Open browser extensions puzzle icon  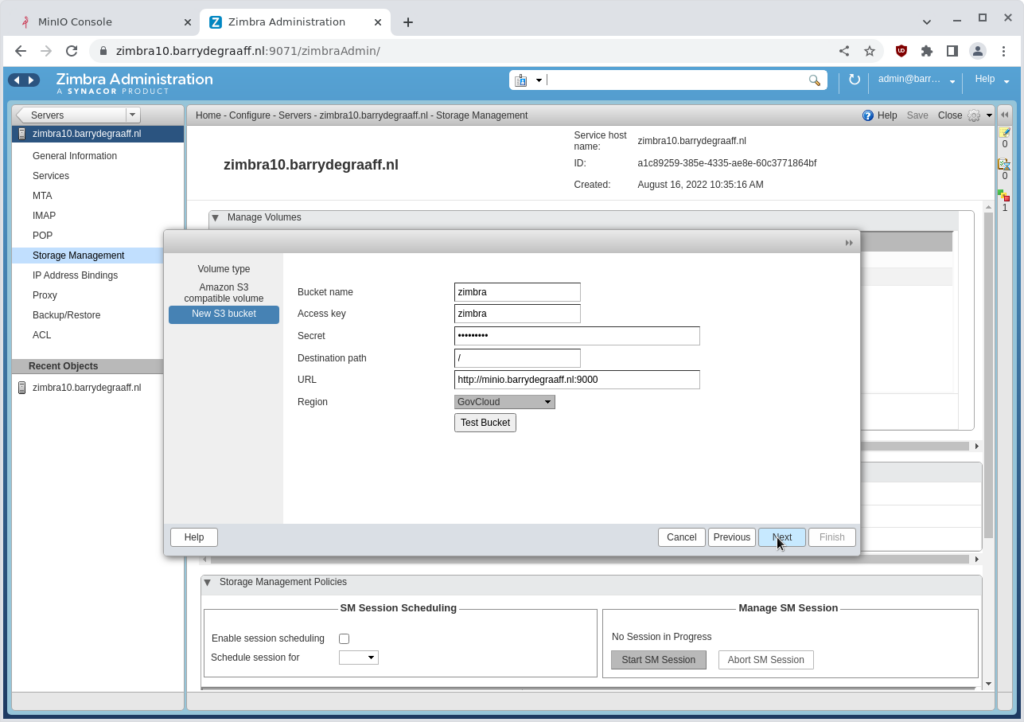927,51
